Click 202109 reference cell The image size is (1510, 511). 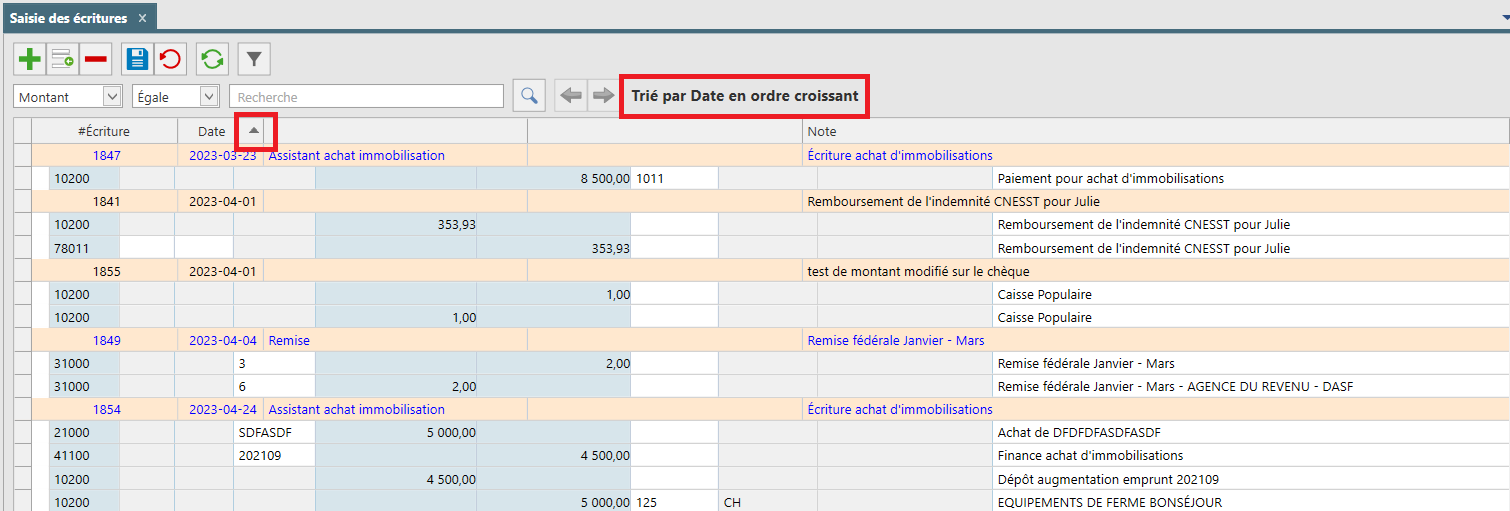pos(274,455)
